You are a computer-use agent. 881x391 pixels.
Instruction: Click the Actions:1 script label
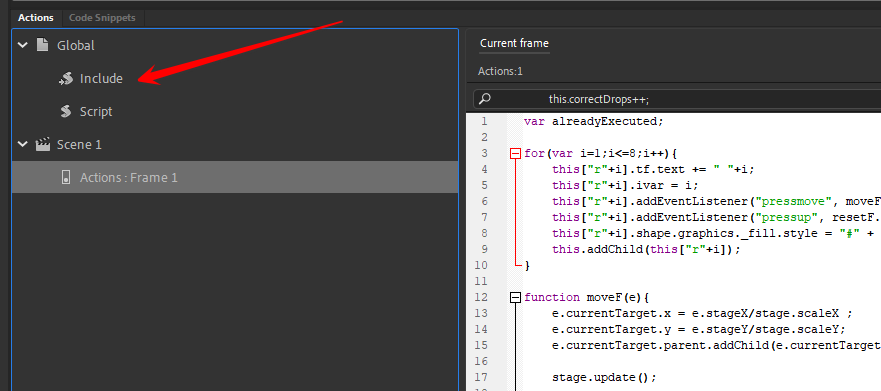tap(500, 71)
